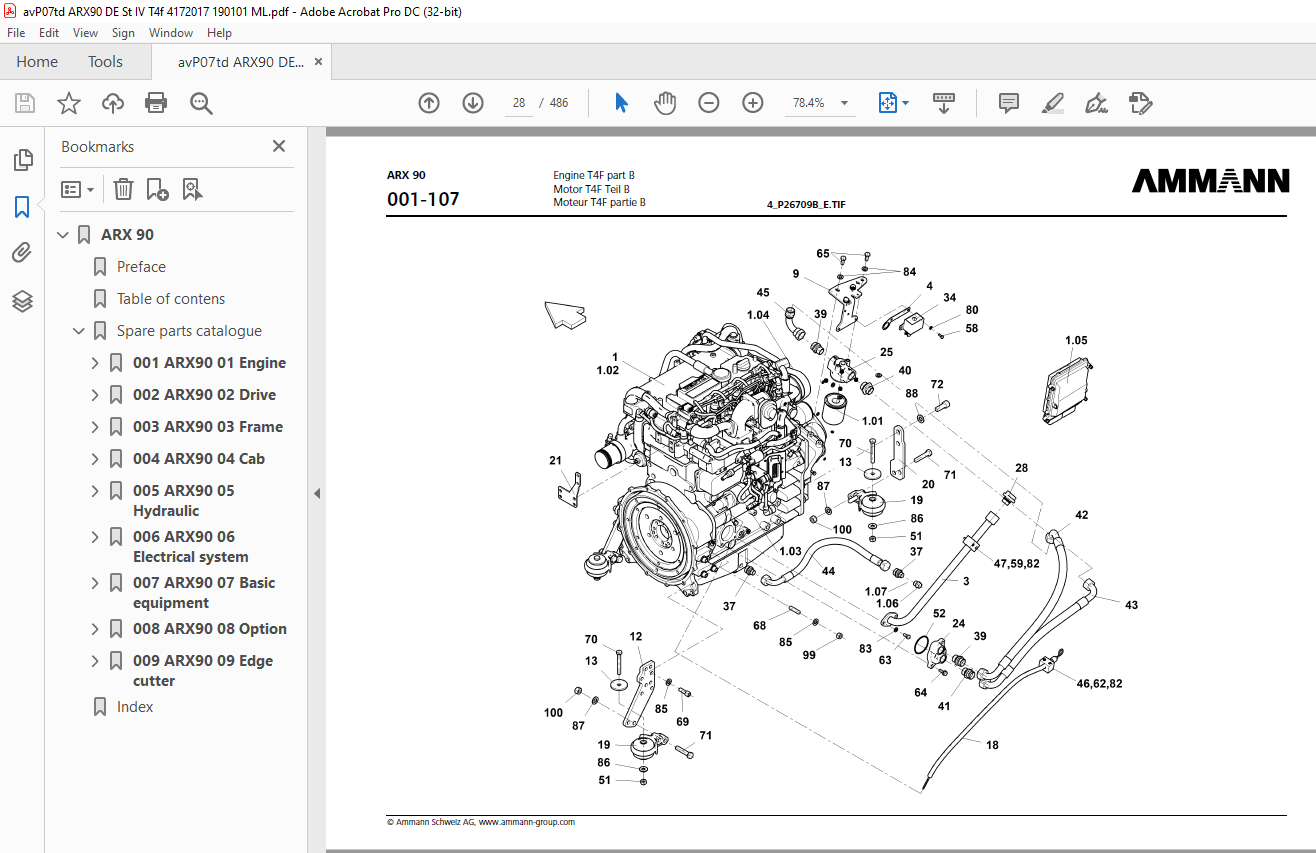Click the scrolling mode keyboard icon
The width and height of the screenshot is (1316, 853).
[945, 103]
